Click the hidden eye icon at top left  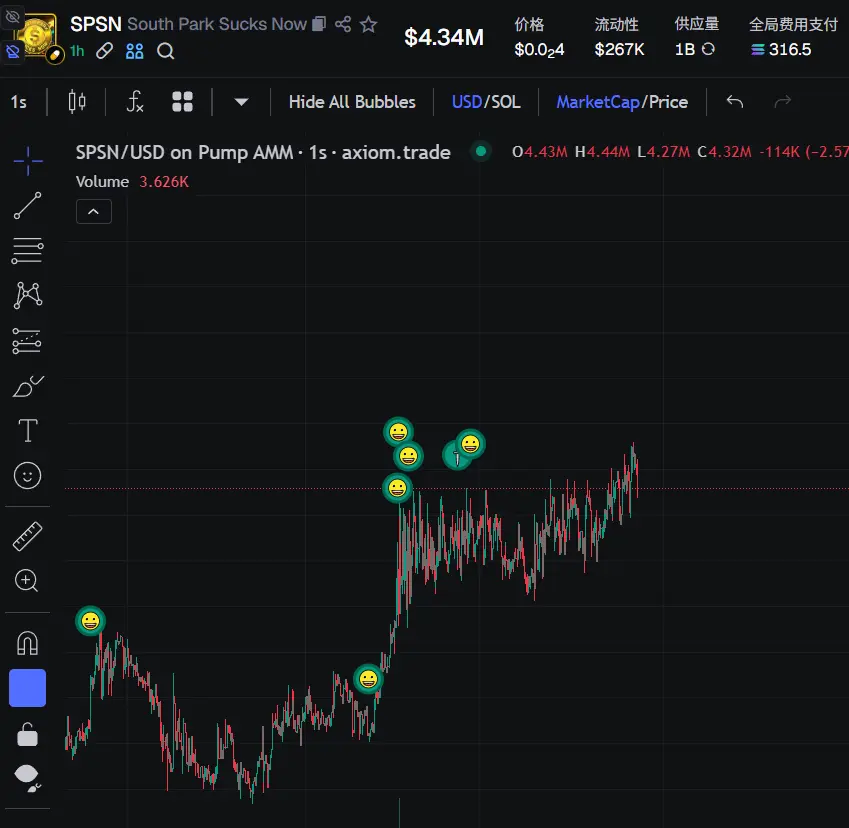(12, 17)
